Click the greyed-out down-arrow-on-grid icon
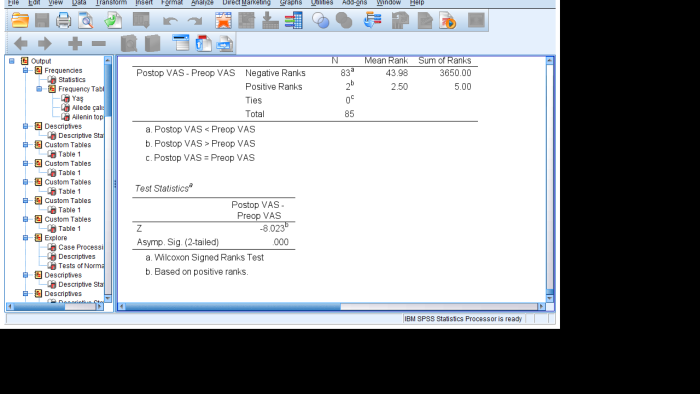The image size is (700, 394). (x=270, y=21)
